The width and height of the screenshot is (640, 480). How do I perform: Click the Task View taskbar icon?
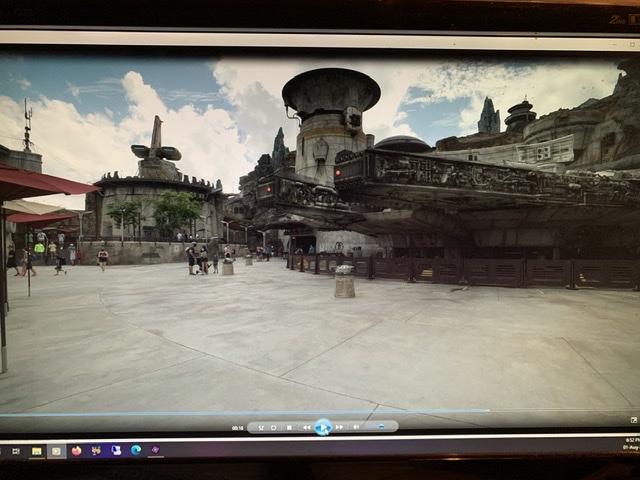click(15, 451)
